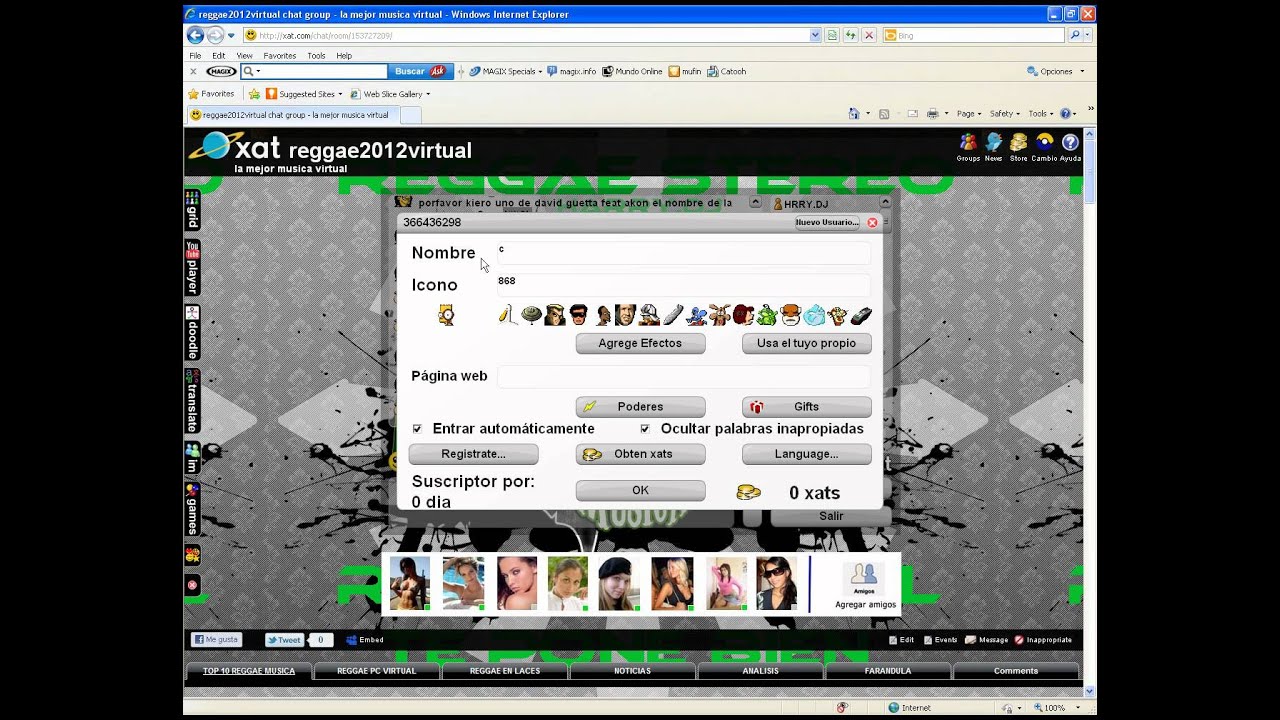The width and height of the screenshot is (1280, 720).
Task: Switch to NOTICIAS tab
Action: [x=632, y=671]
